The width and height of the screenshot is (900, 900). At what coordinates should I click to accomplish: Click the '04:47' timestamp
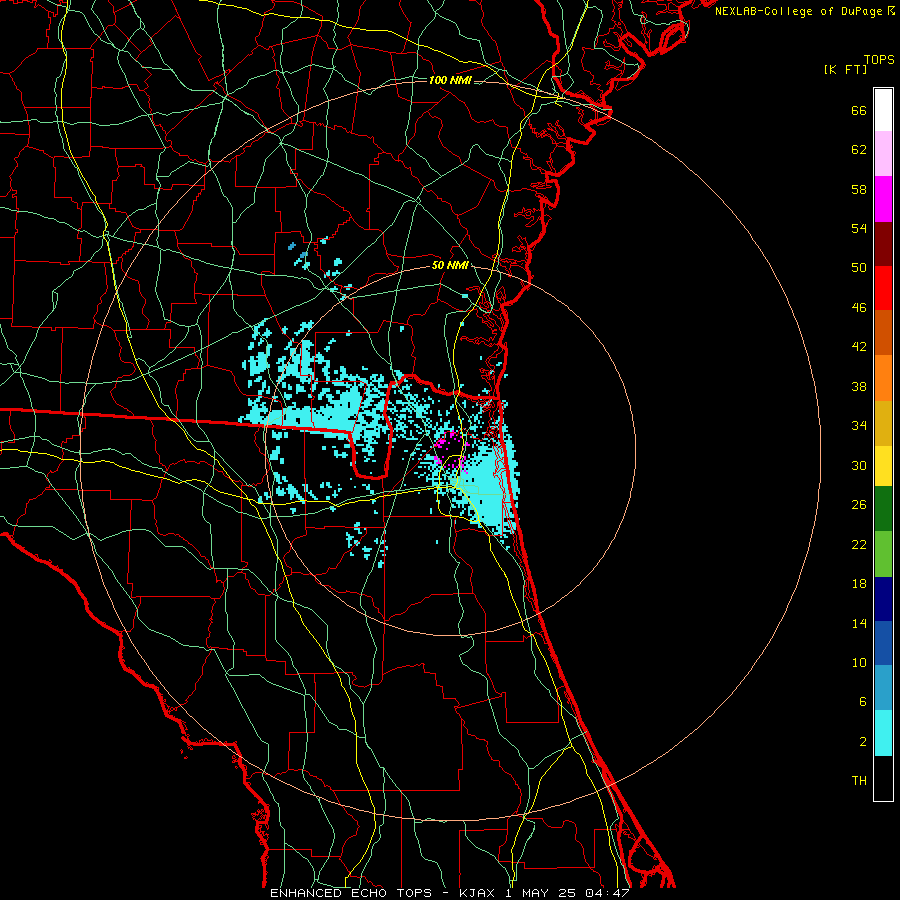coord(607,893)
